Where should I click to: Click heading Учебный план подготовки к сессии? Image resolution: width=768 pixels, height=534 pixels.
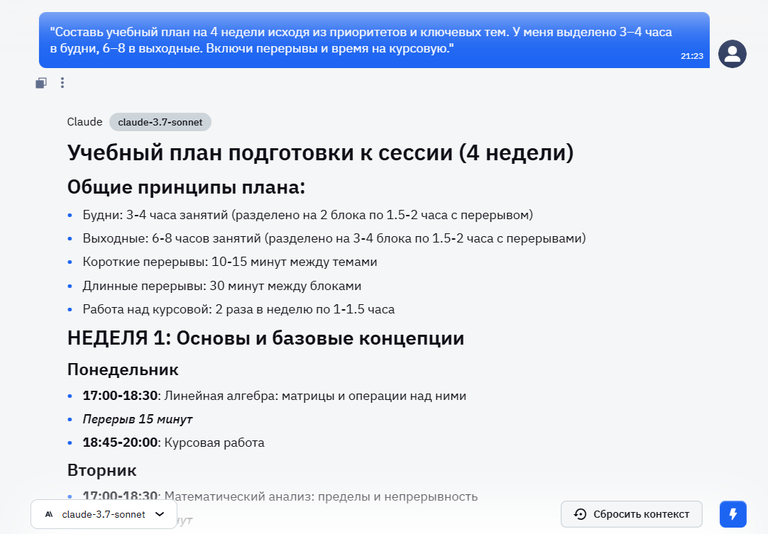320,152
